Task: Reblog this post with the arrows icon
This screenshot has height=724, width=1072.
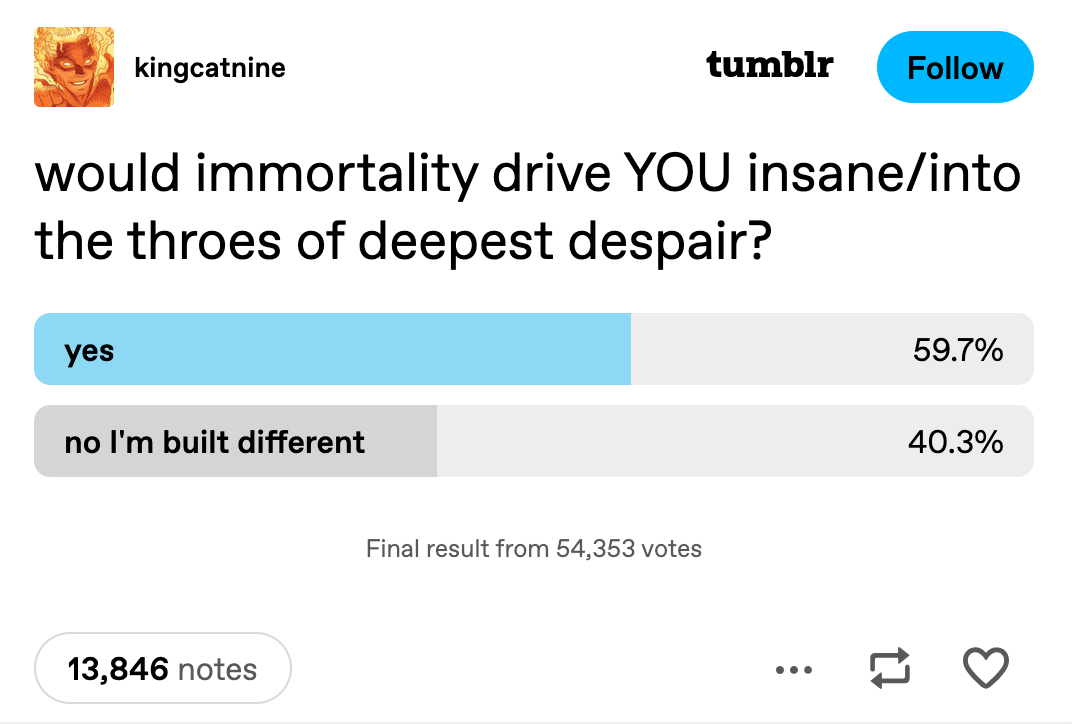Action: (x=889, y=667)
